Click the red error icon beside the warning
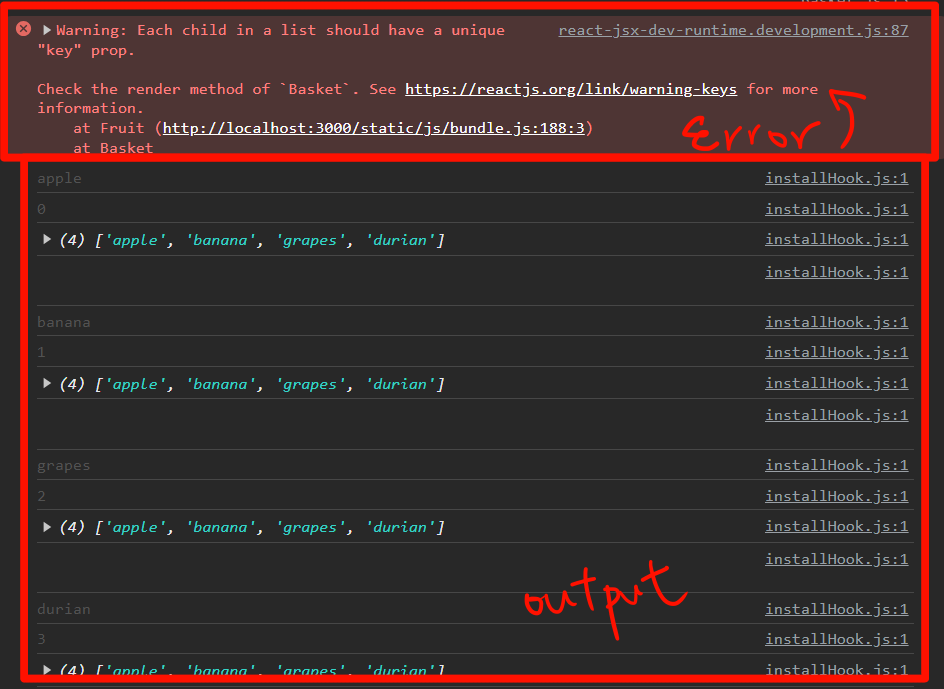Image resolution: width=944 pixels, height=689 pixels. point(23,29)
